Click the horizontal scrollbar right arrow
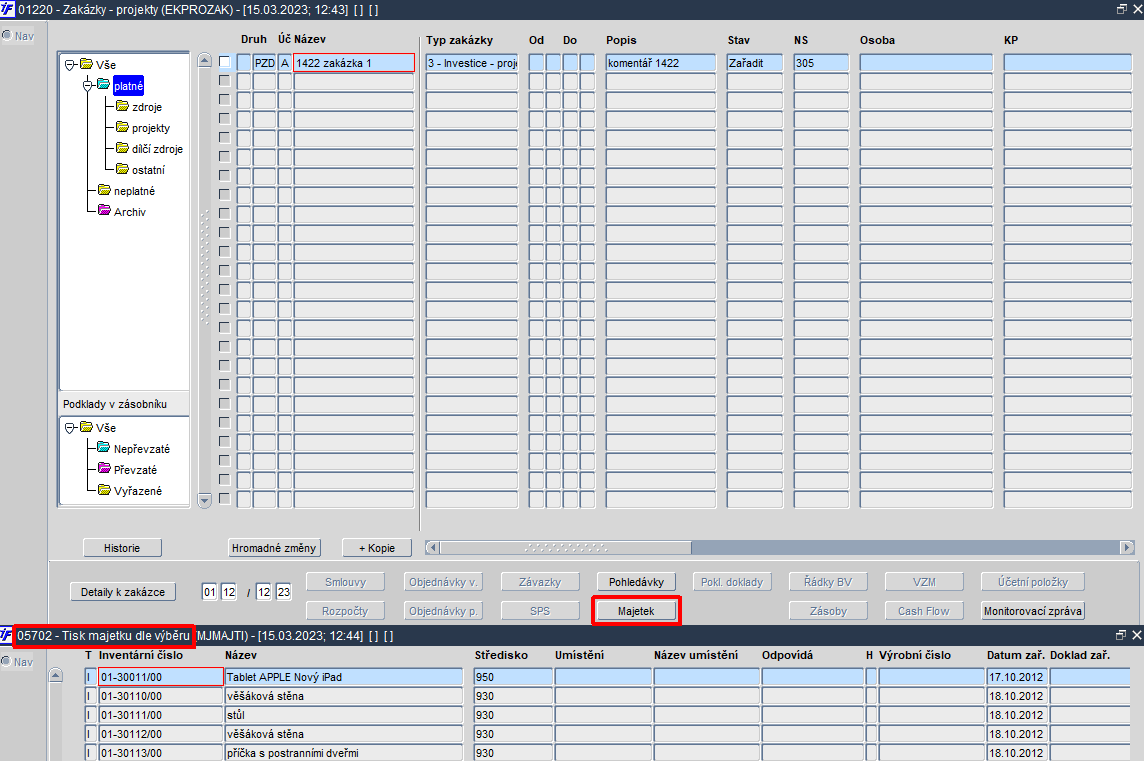 coord(1127,547)
